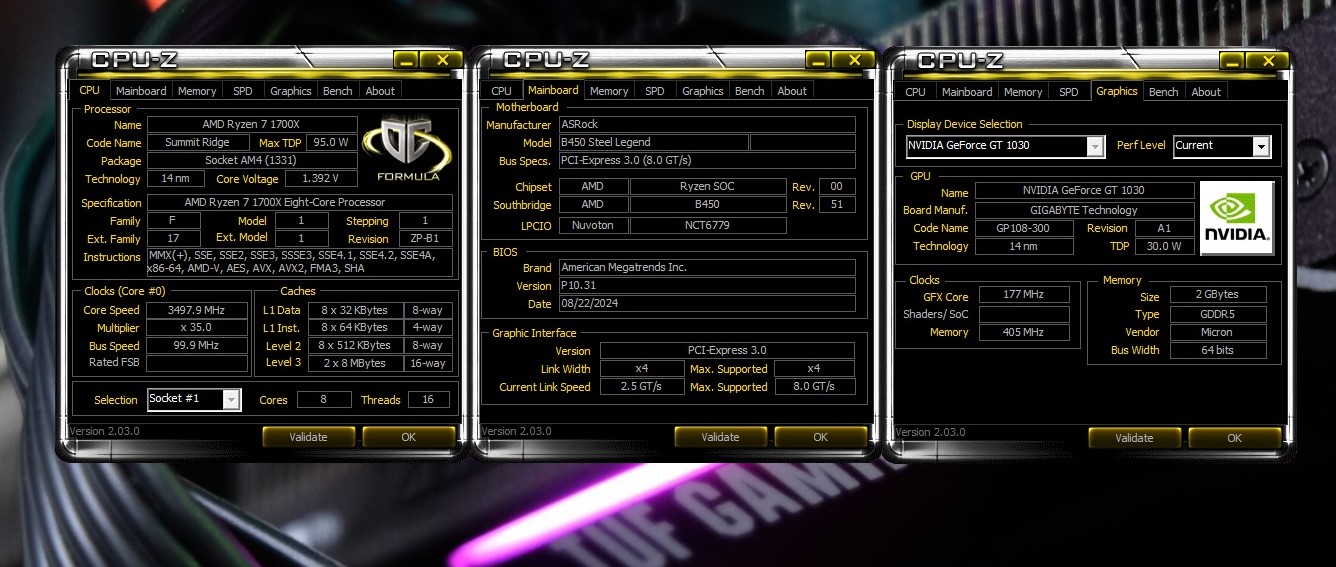Open Bench tab in right window
The height and width of the screenshot is (567, 1336).
tap(1164, 92)
